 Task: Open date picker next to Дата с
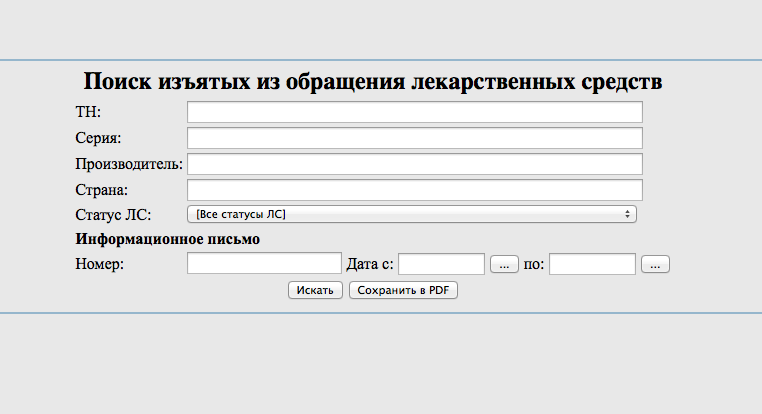pyautogui.click(x=503, y=264)
